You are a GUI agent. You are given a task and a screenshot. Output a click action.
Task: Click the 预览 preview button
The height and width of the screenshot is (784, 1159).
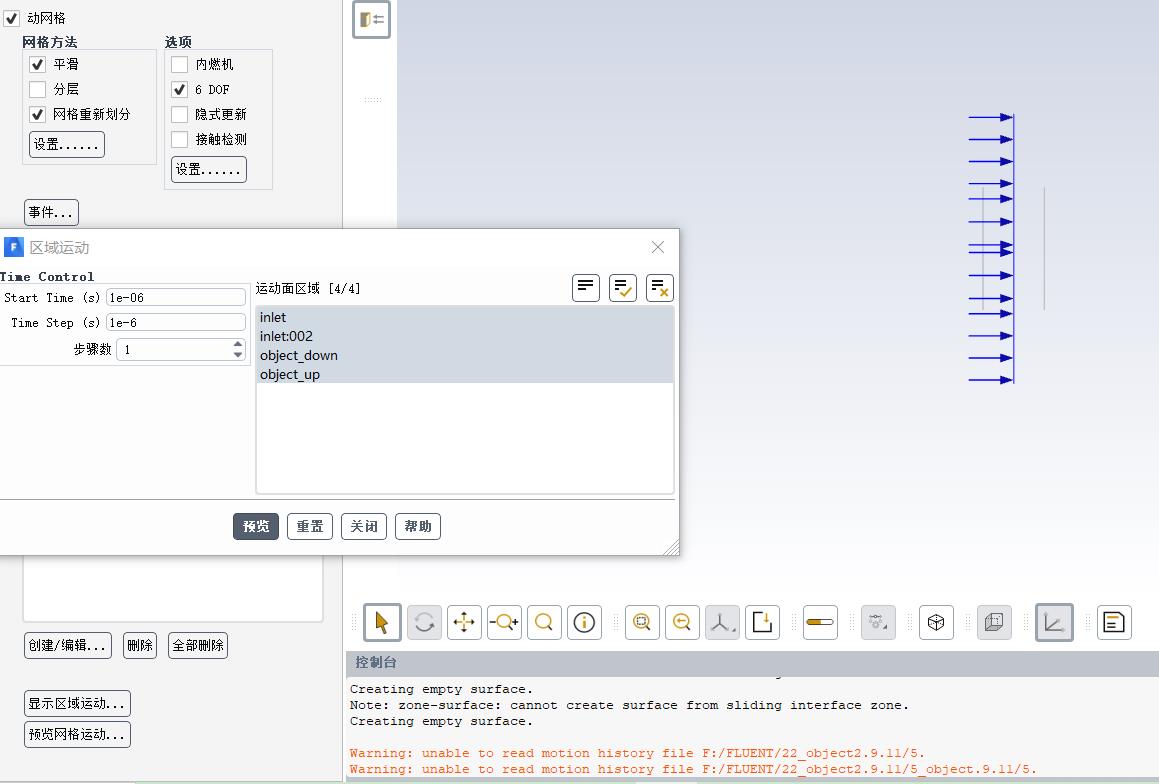[256, 526]
